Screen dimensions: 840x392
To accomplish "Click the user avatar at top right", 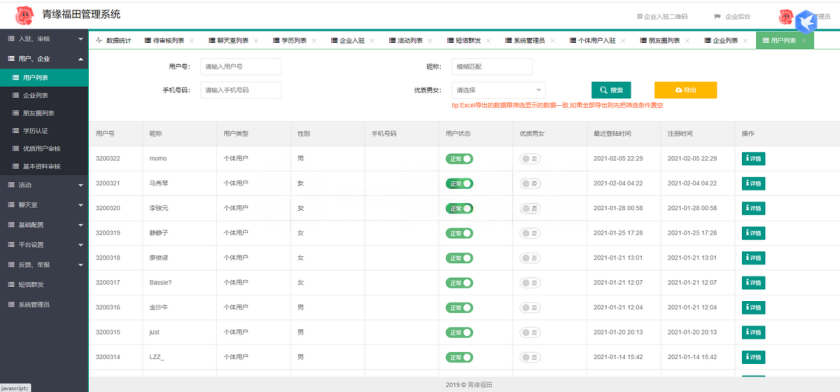I will coord(786,17).
